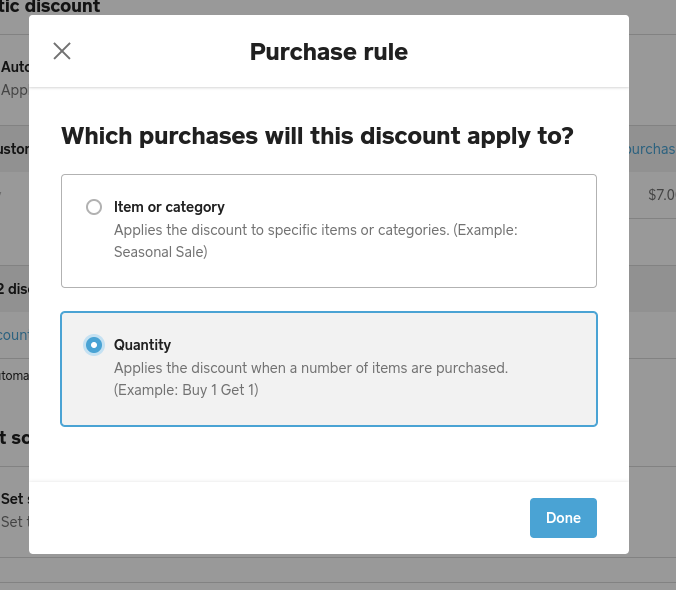Click the "number of items are purchased" description
This screenshot has height=590, width=676.
[311, 368]
